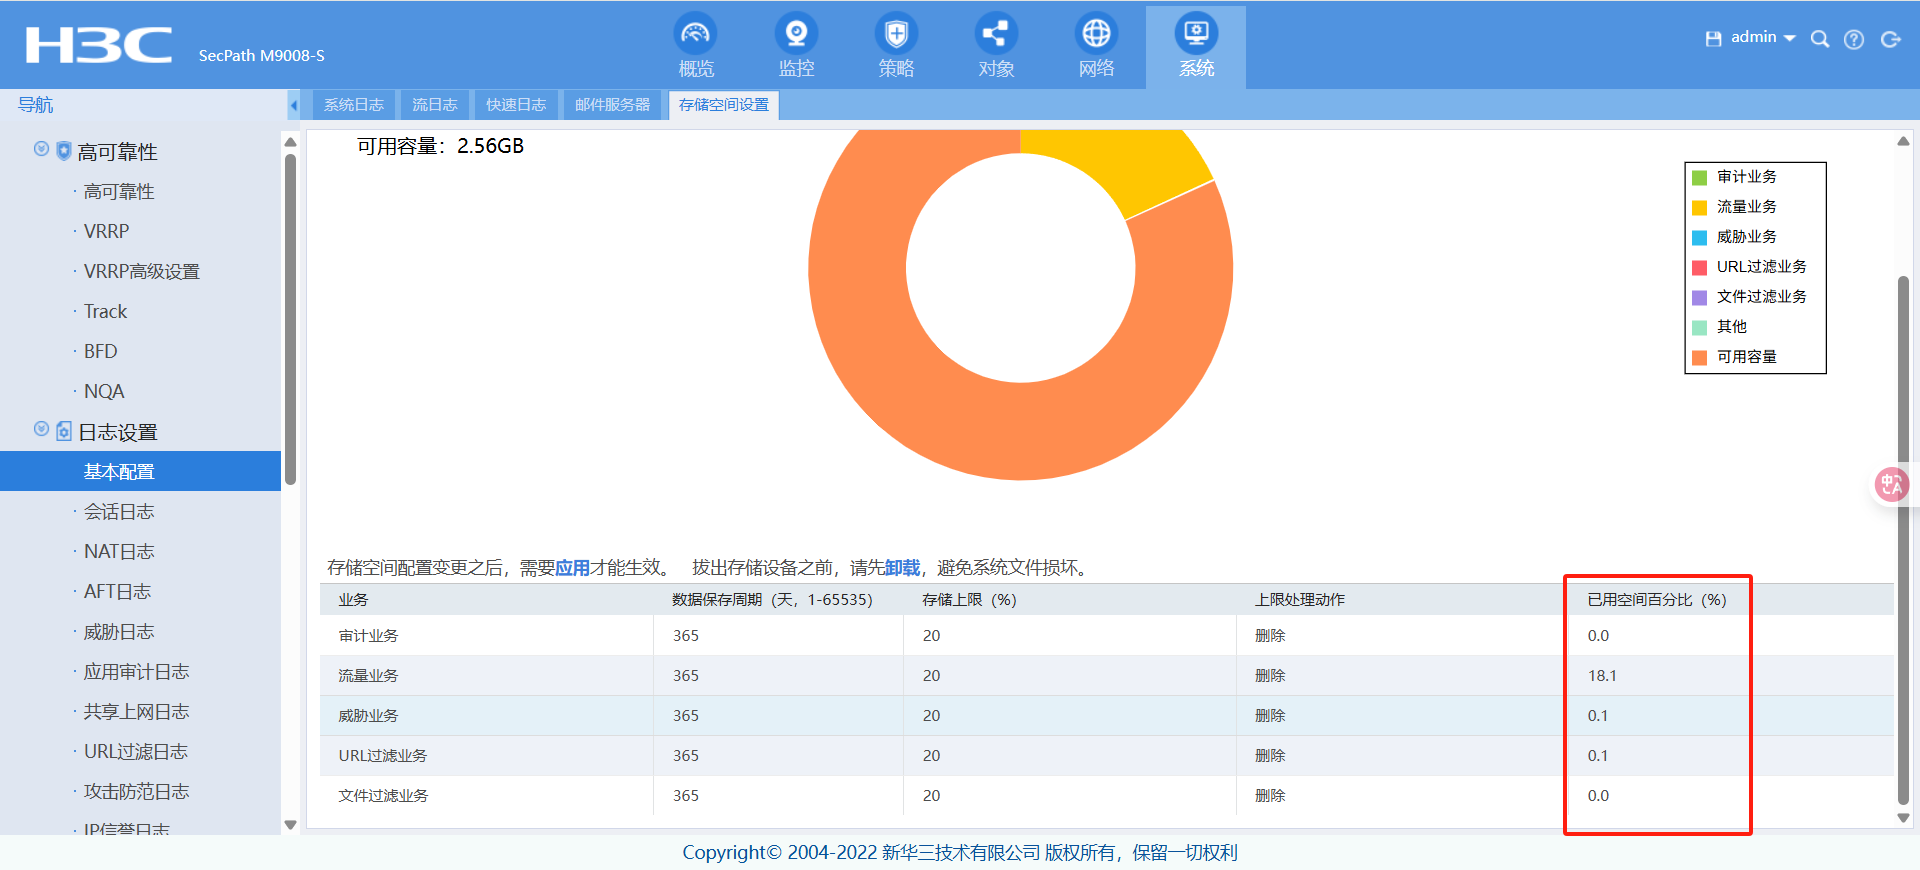Collapse the 高可靠性 navigation group
Viewport: 1920px width, 870px height.
tap(41, 149)
